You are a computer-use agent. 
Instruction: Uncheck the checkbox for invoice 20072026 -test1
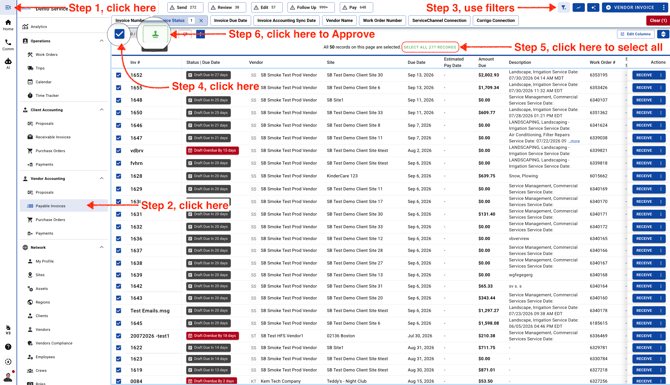tap(118, 336)
